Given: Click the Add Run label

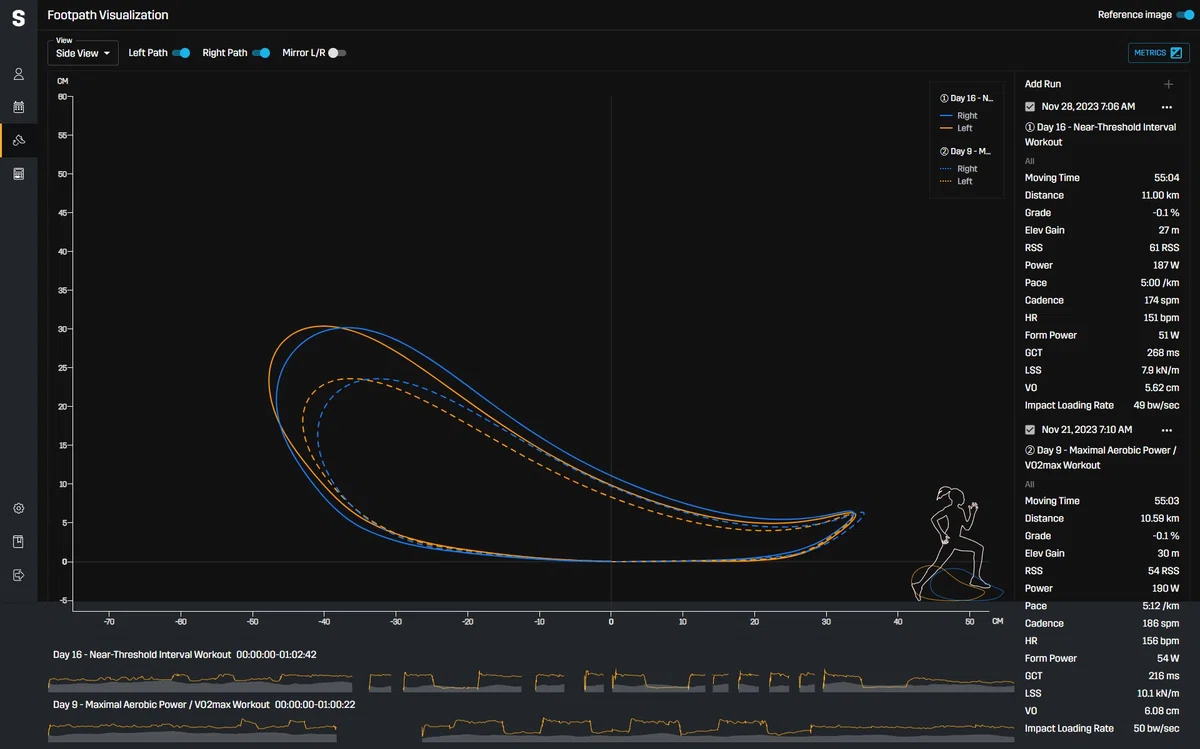Looking at the screenshot, I should pyautogui.click(x=1043, y=84).
